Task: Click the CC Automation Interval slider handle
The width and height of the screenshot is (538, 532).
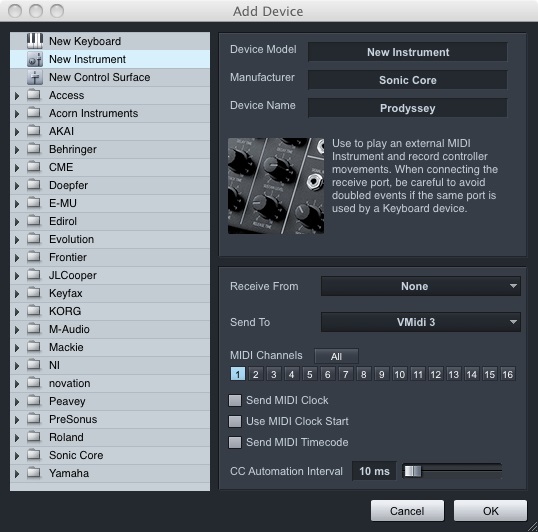Action: coord(412,471)
